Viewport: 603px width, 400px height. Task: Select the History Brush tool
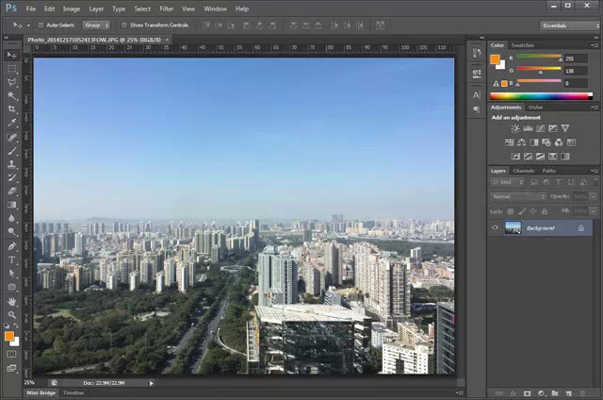point(12,178)
